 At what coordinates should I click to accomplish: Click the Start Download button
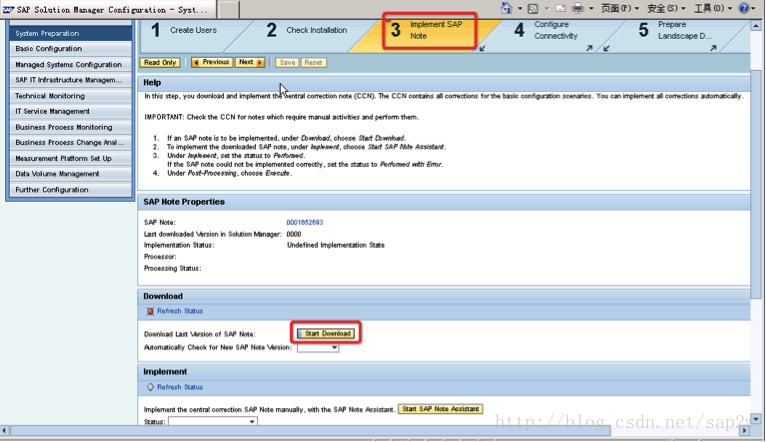click(x=326, y=334)
